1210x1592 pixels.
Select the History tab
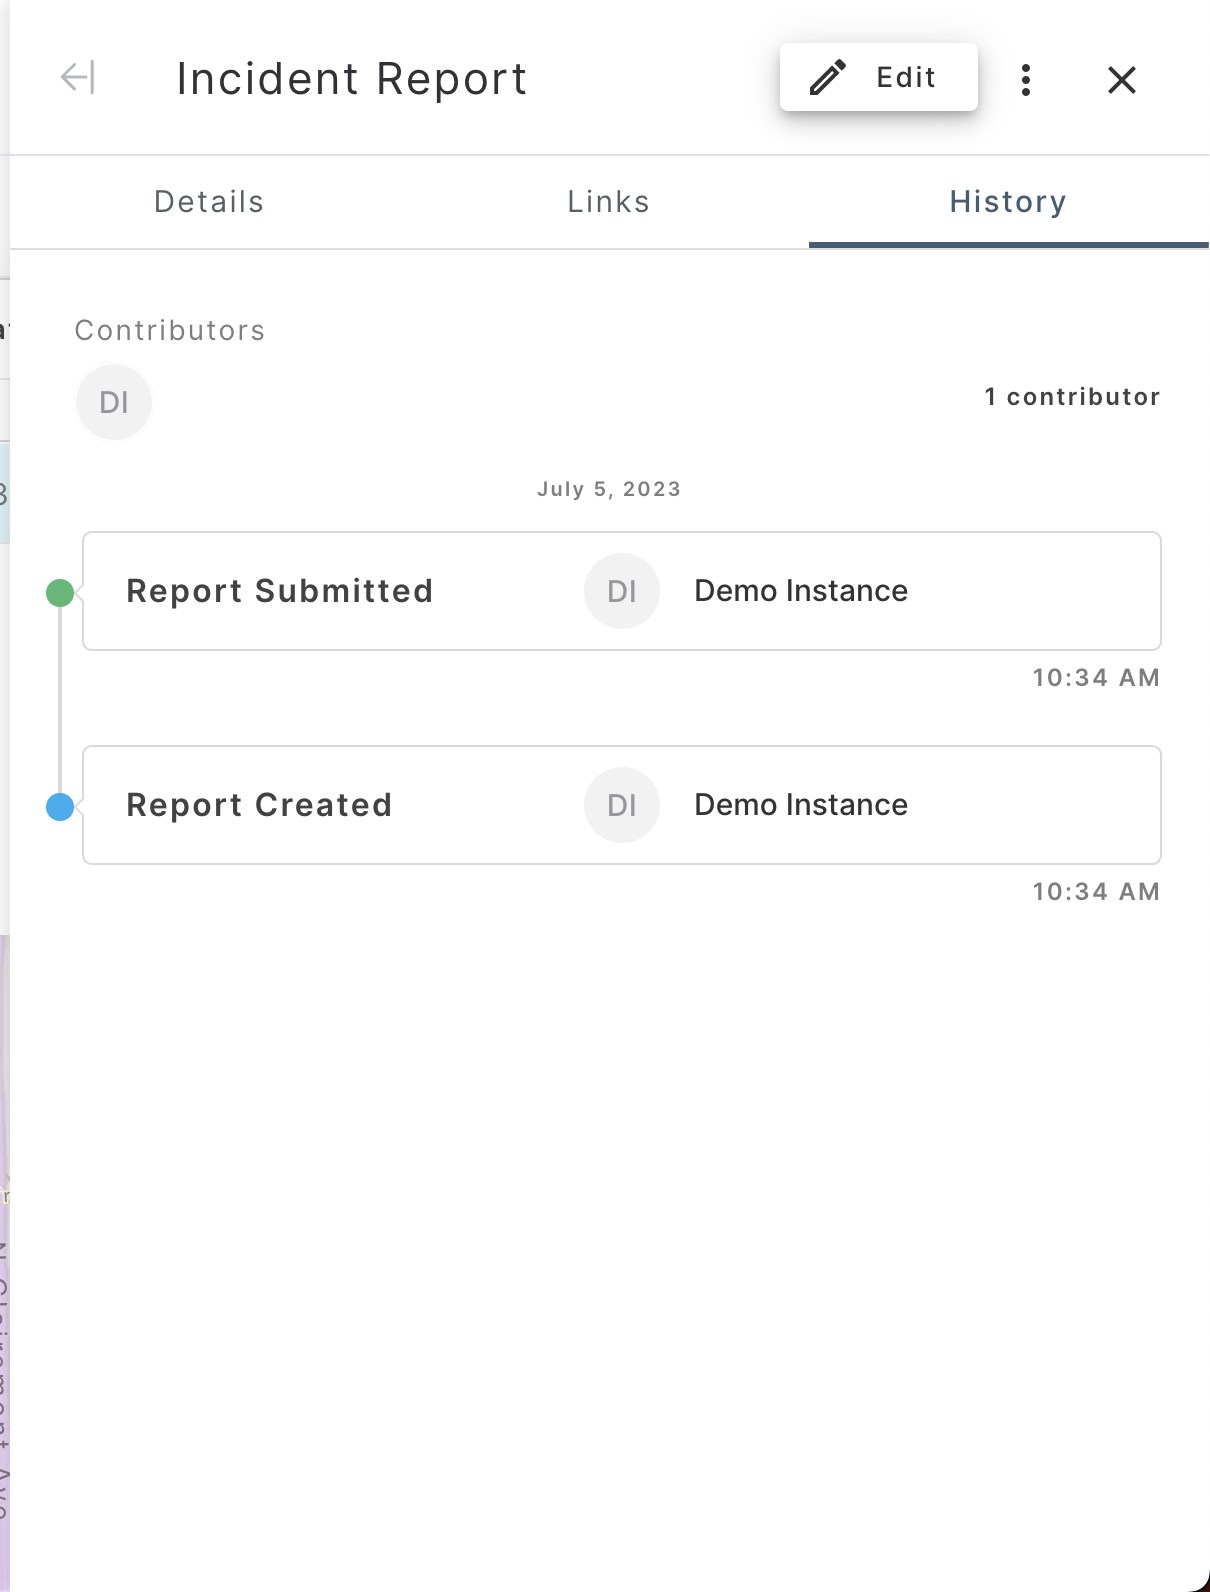point(1008,202)
